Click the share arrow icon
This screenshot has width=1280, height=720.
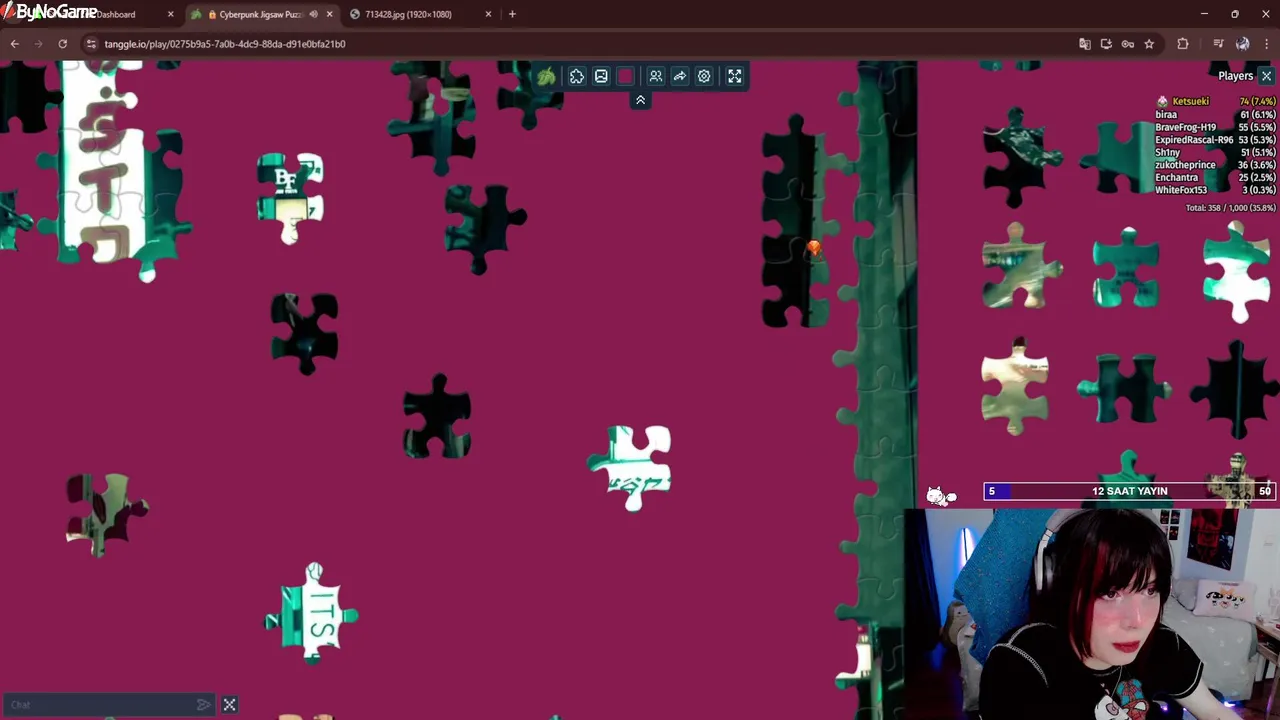[x=680, y=76]
